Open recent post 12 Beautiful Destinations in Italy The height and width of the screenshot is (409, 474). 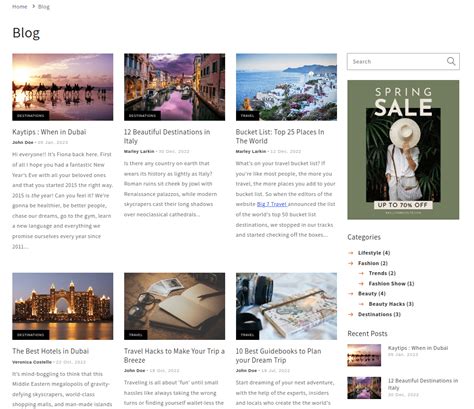click(423, 384)
